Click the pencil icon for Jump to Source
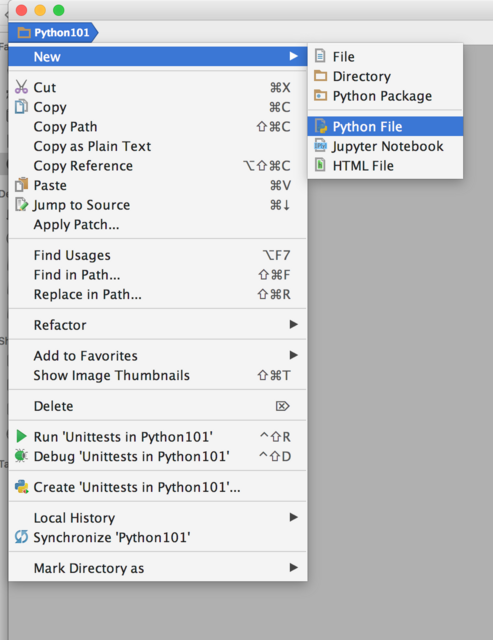Viewport: 493px width, 640px height. [21, 204]
